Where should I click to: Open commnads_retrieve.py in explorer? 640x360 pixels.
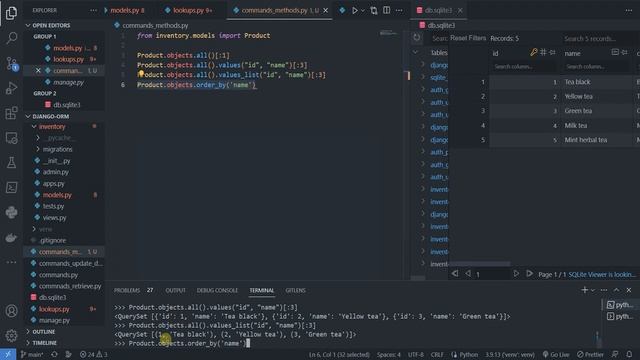coord(70,286)
